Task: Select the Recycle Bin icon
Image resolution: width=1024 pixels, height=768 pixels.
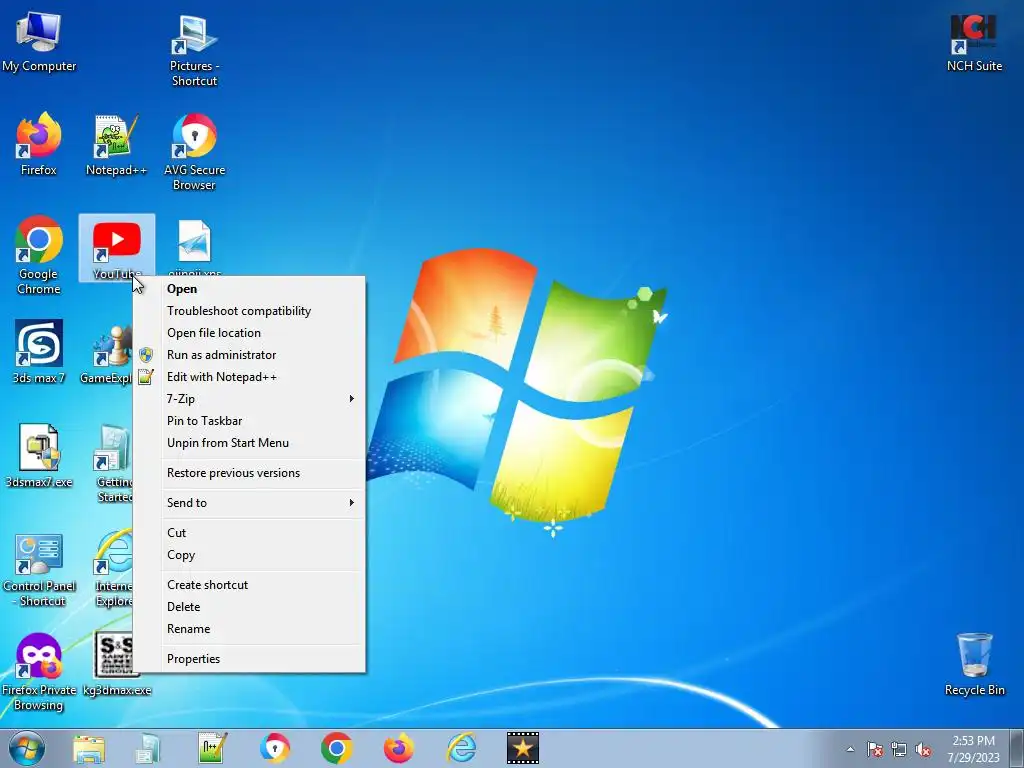Action: (x=974, y=664)
